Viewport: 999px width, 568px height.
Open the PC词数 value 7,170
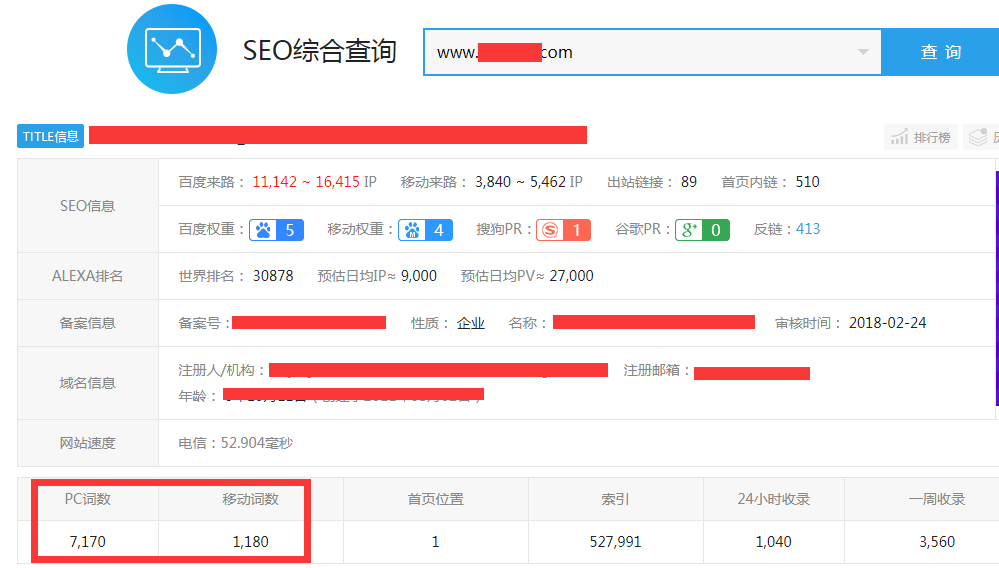[x=88, y=542]
